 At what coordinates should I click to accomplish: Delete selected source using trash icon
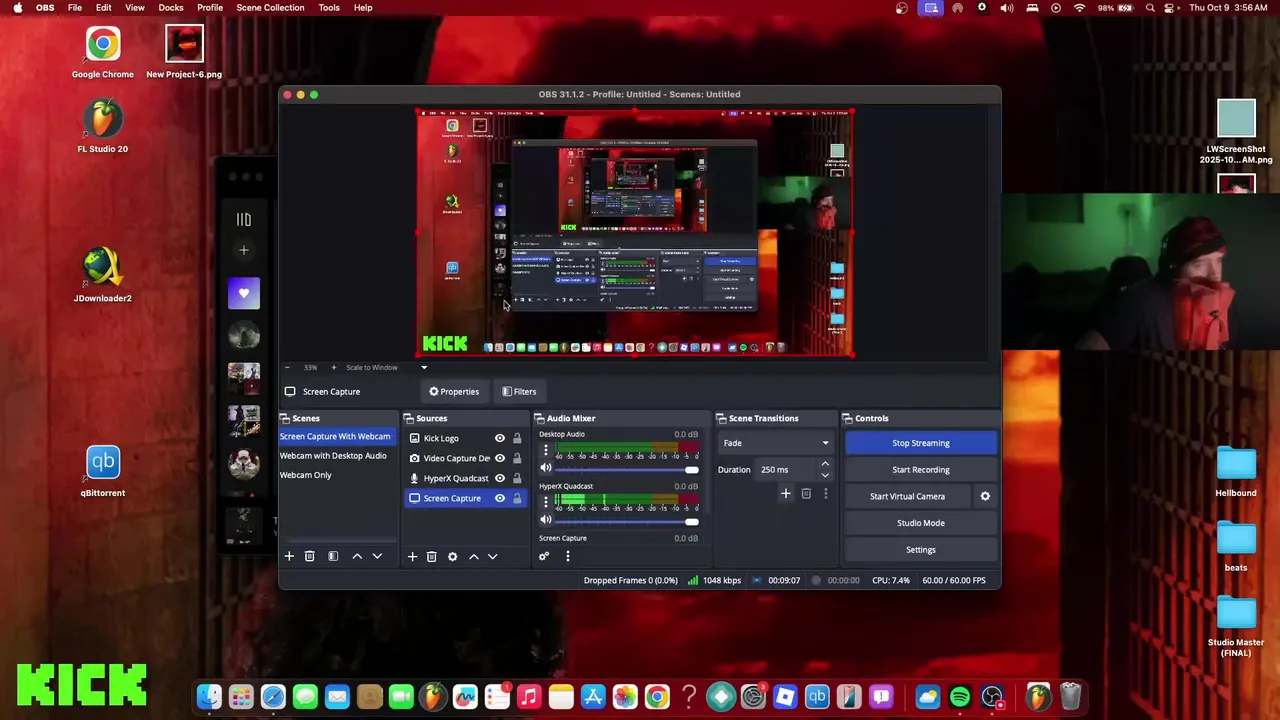click(x=432, y=556)
